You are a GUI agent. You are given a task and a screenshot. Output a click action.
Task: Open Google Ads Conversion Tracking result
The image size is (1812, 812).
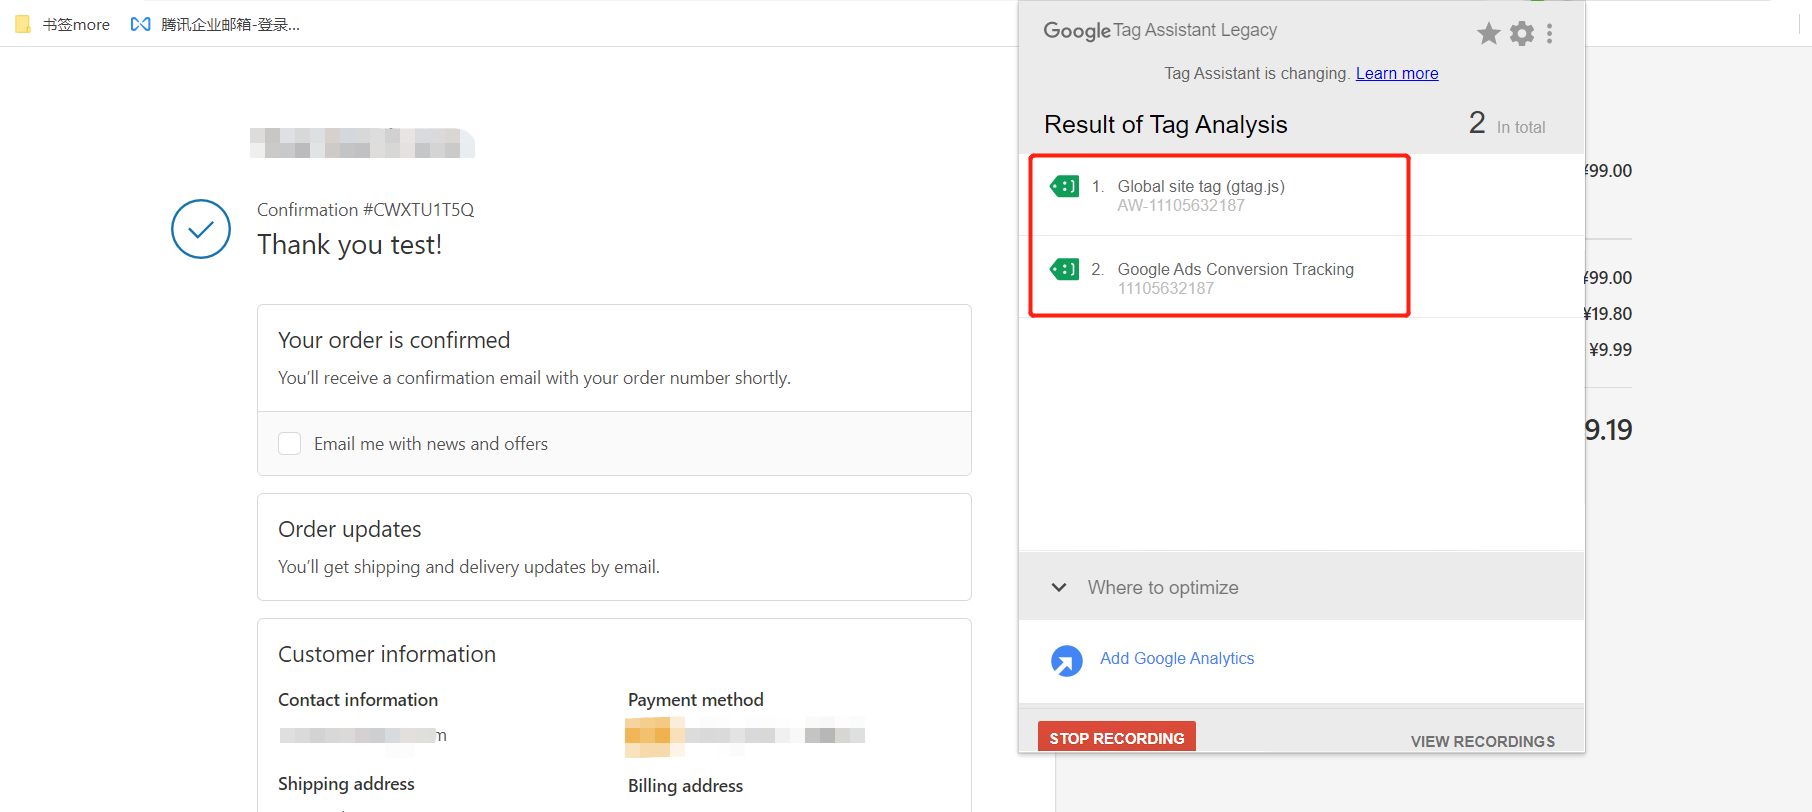(x=1236, y=269)
